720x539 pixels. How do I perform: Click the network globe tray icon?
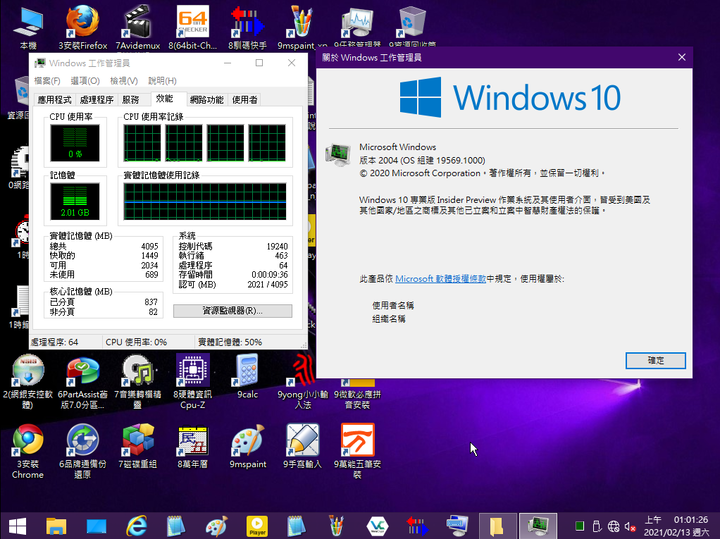613,527
